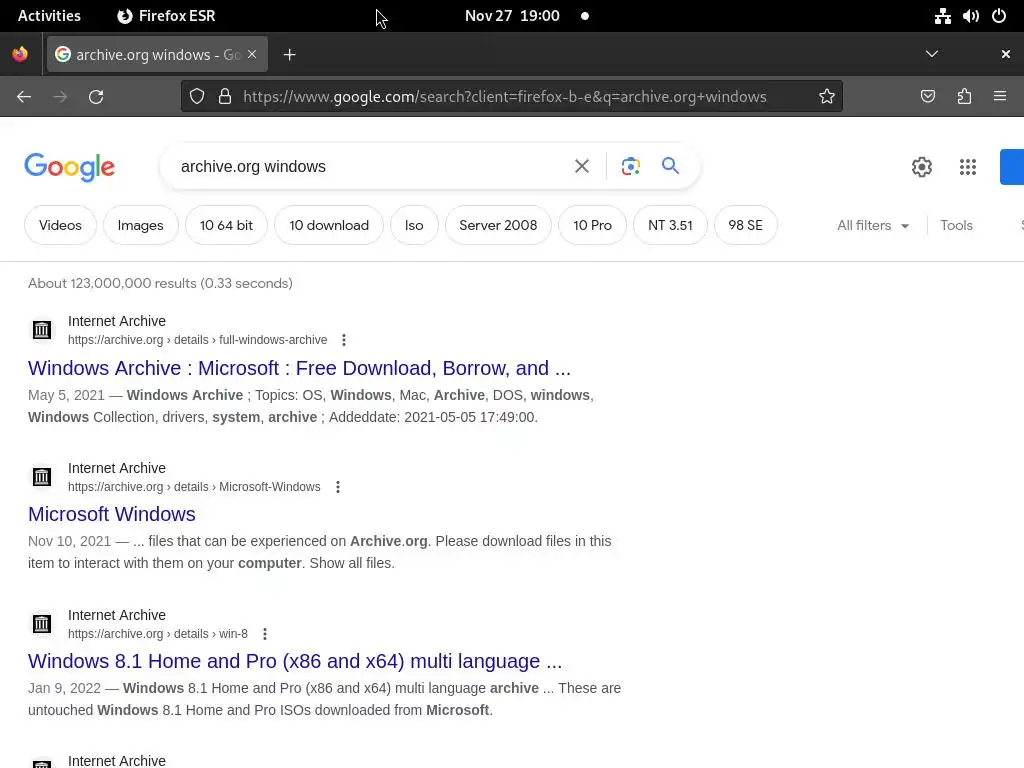
Task: Click the Internet Archive favicon of first result
Action: (x=42, y=330)
